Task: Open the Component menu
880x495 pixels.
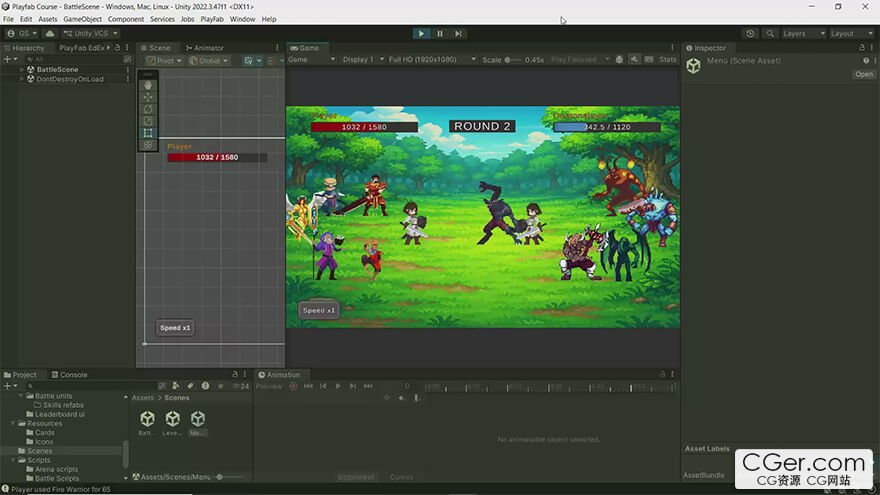Action: click(x=126, y=19)
